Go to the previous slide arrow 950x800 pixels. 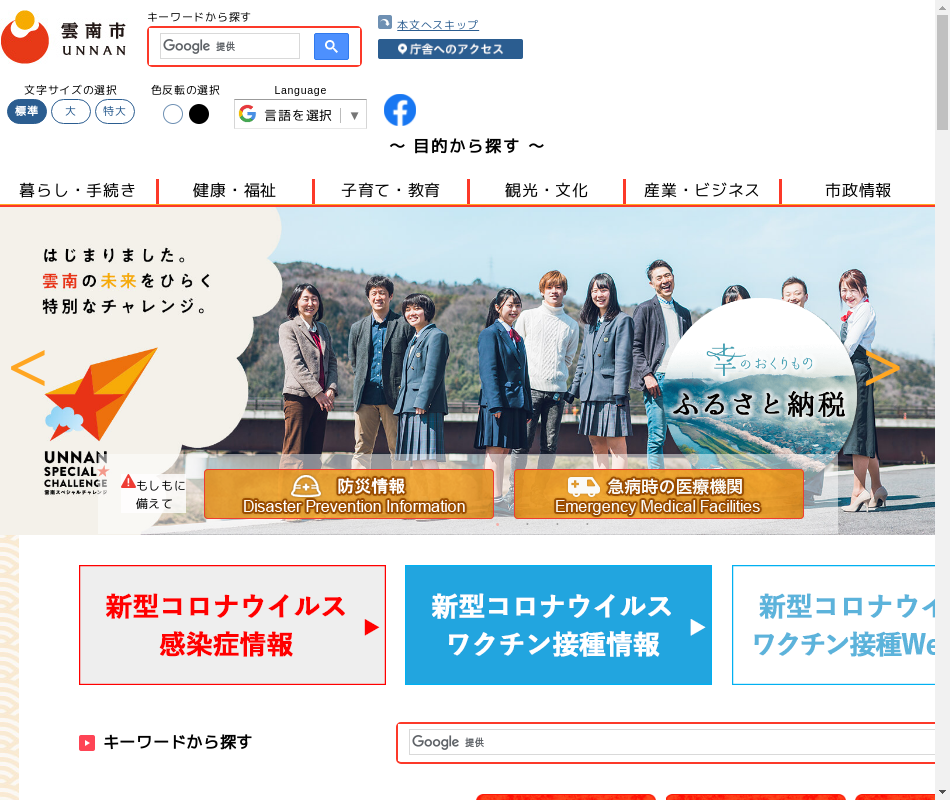(28, 368)
